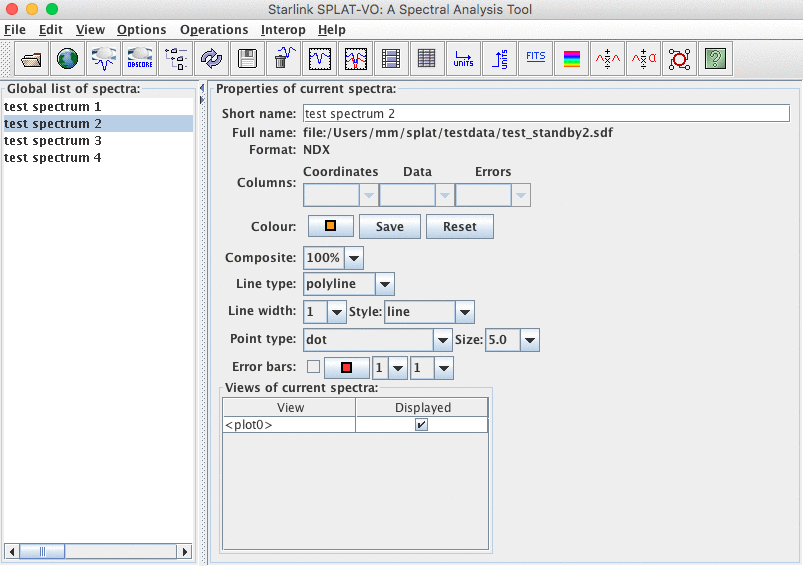Click into the Short name field

pos(546,113)
